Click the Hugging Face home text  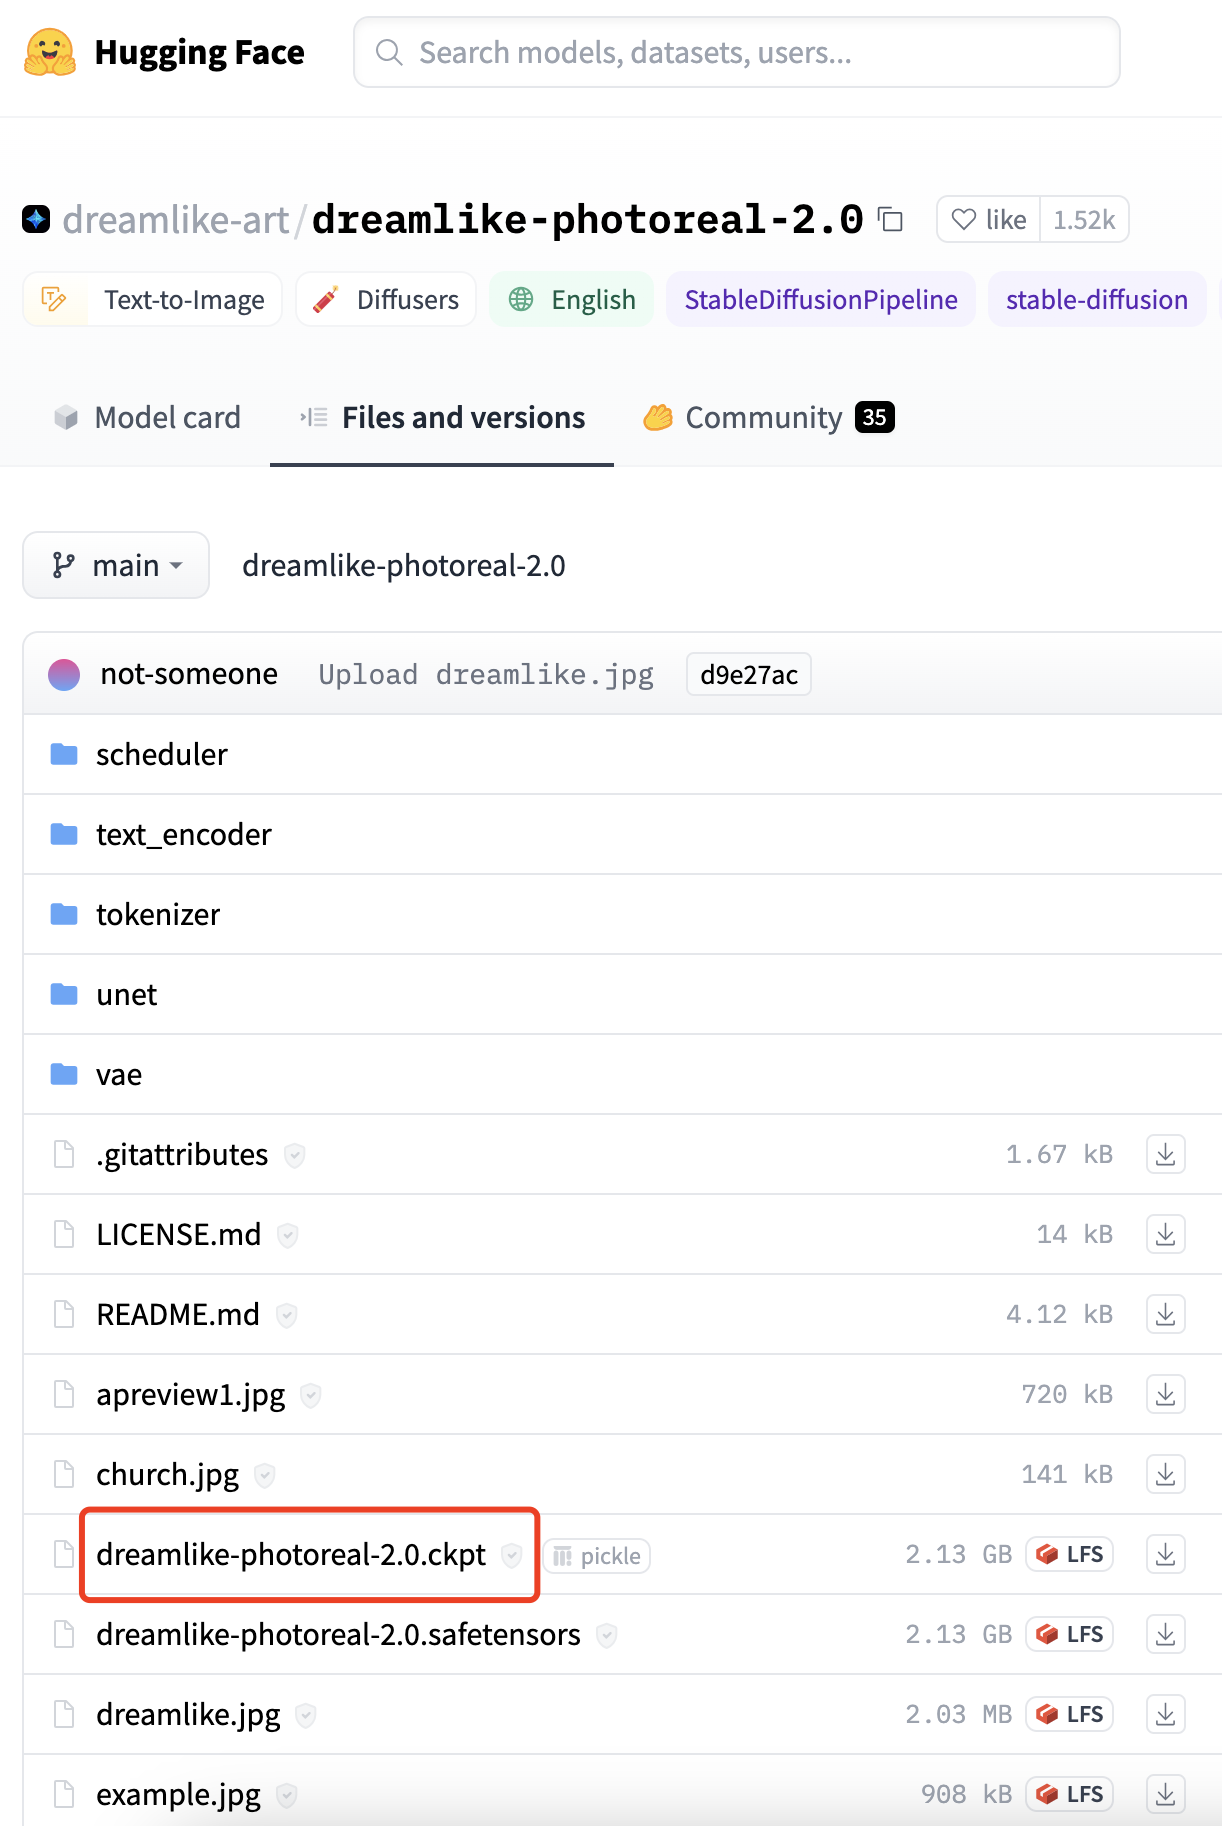[199, 52]
